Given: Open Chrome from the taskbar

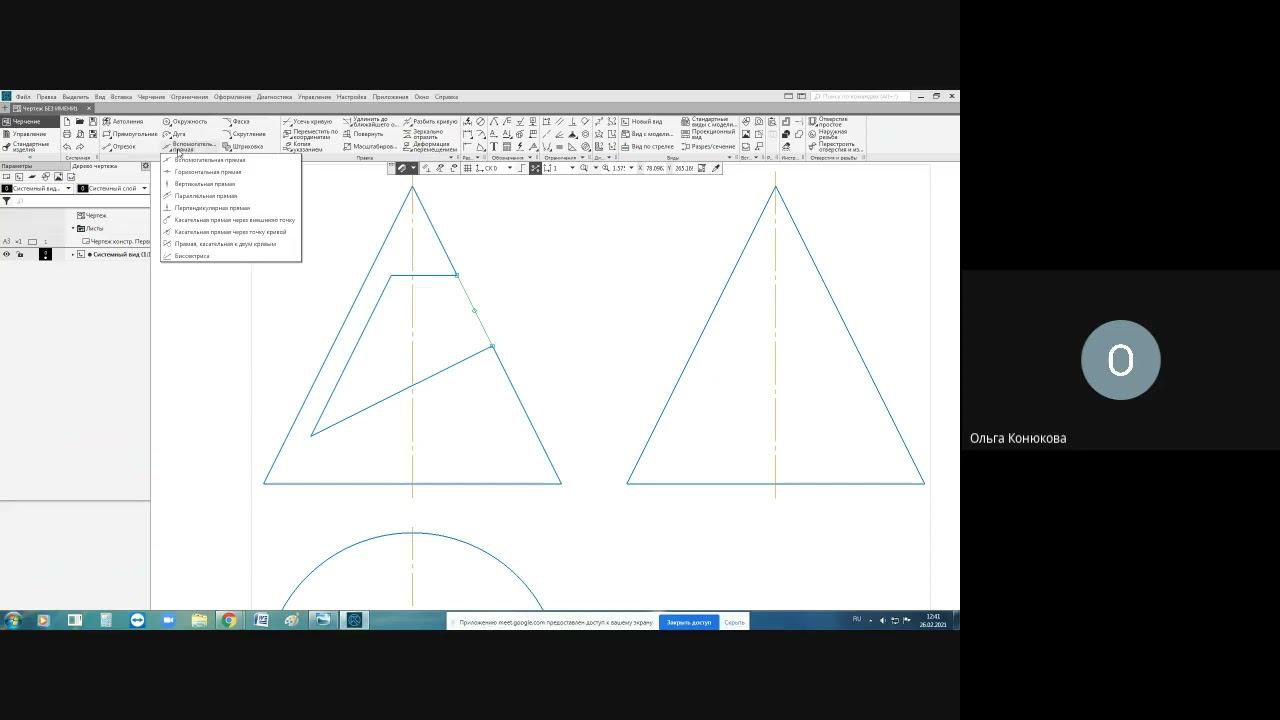Looking at the screenshot, I should coord(229,621).
